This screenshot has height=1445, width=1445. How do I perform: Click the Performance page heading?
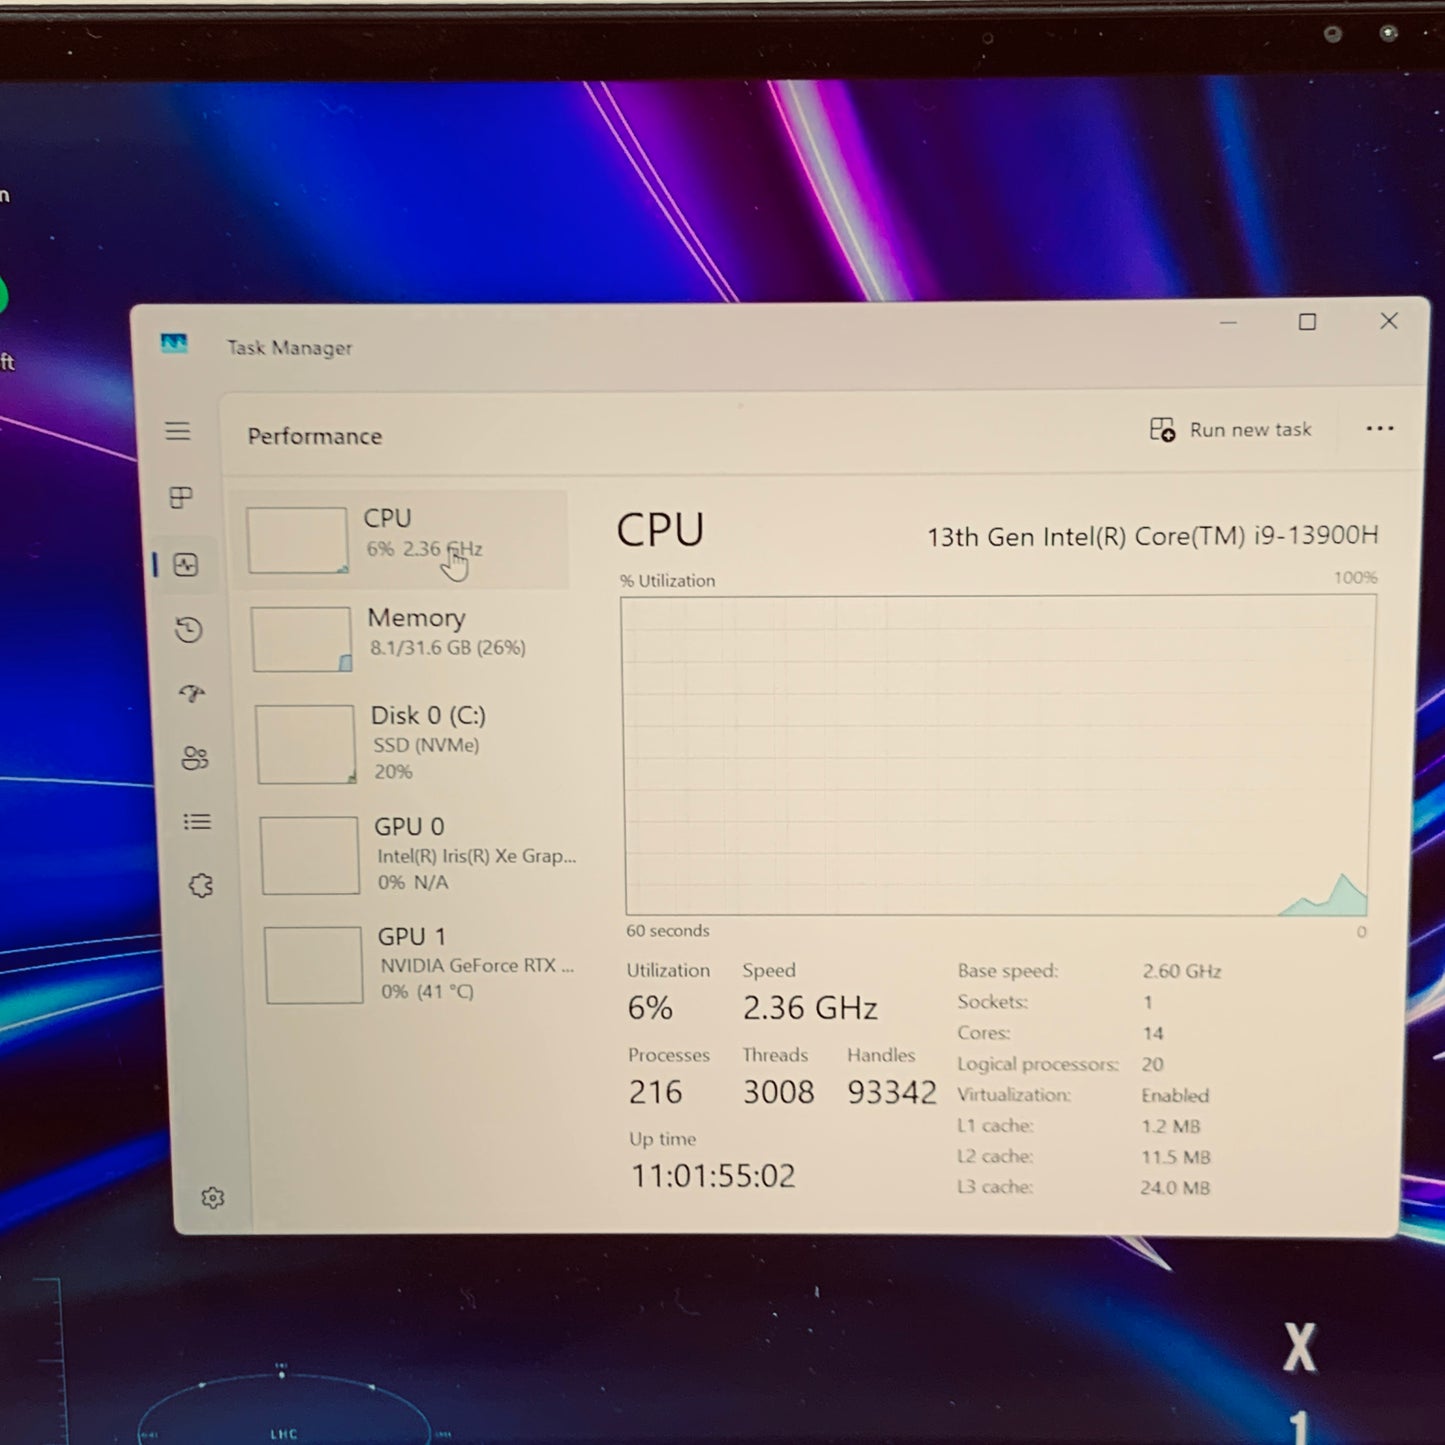(x=315, y=436)
